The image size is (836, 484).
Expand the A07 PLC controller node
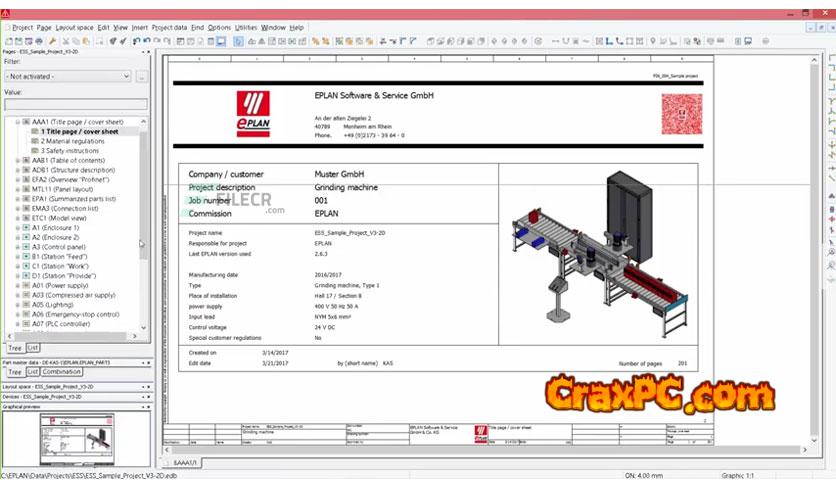click(18, 324)
